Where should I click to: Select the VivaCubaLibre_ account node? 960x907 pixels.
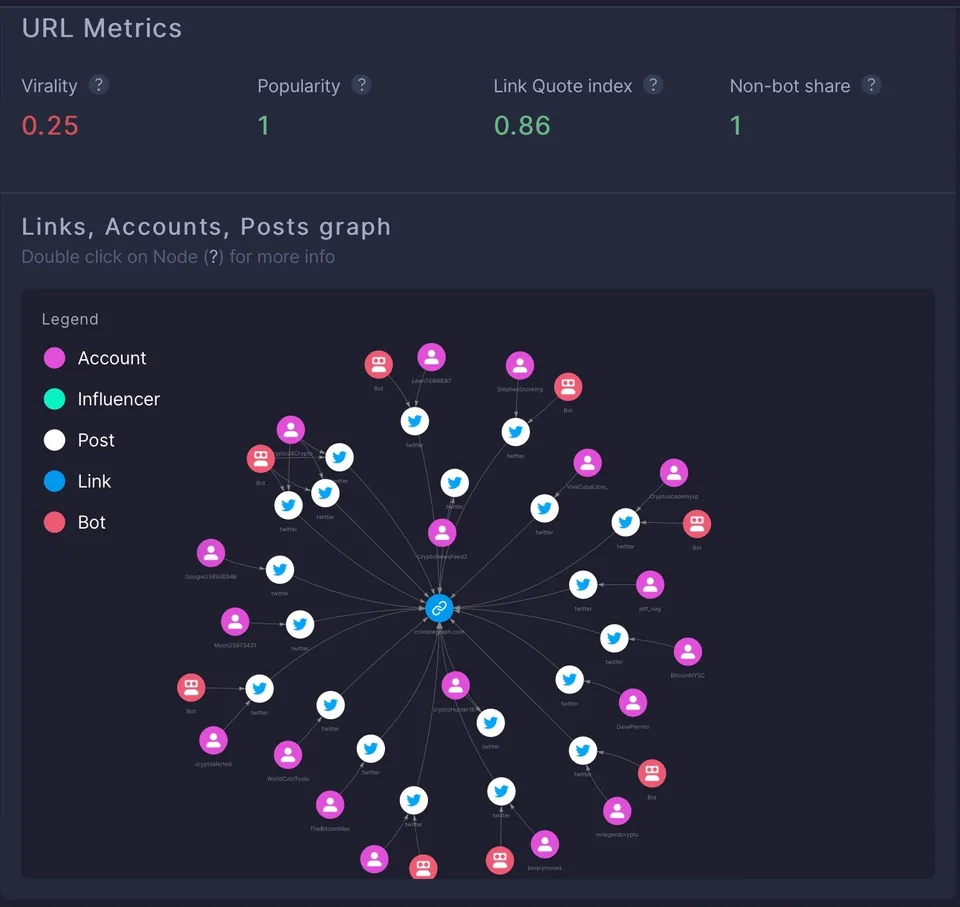pyautogui.click(x=588, y=463)
